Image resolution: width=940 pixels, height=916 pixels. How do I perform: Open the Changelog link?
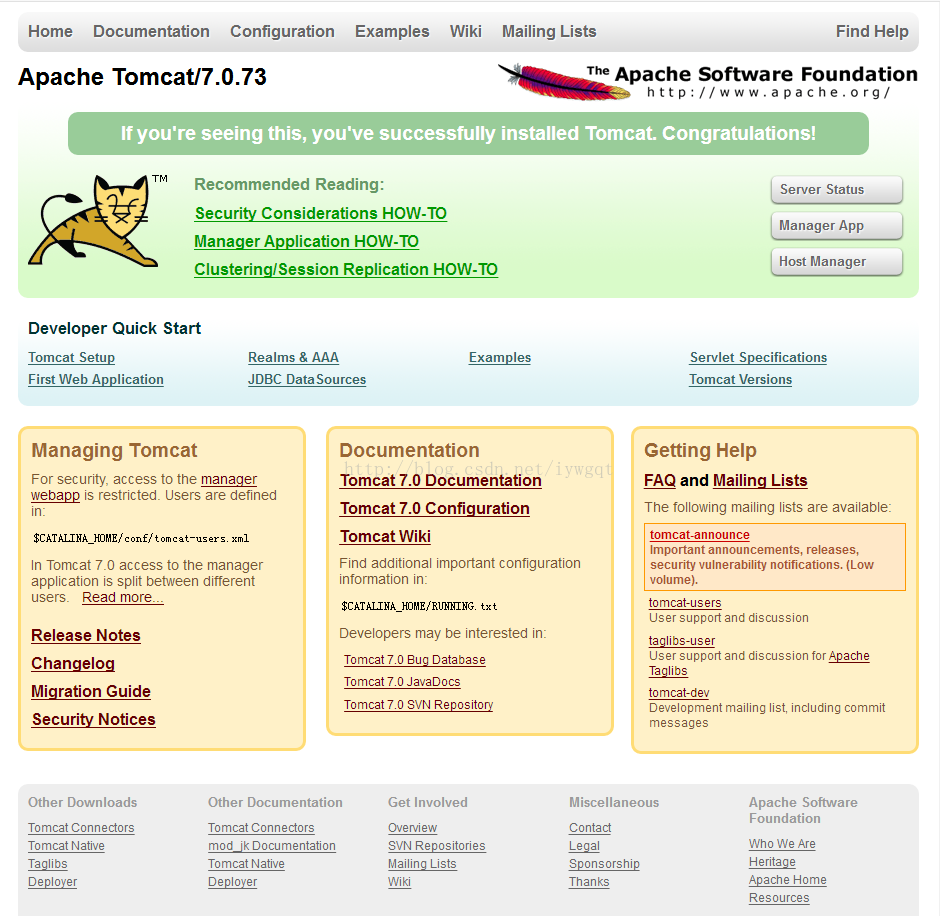click(73, 664)
